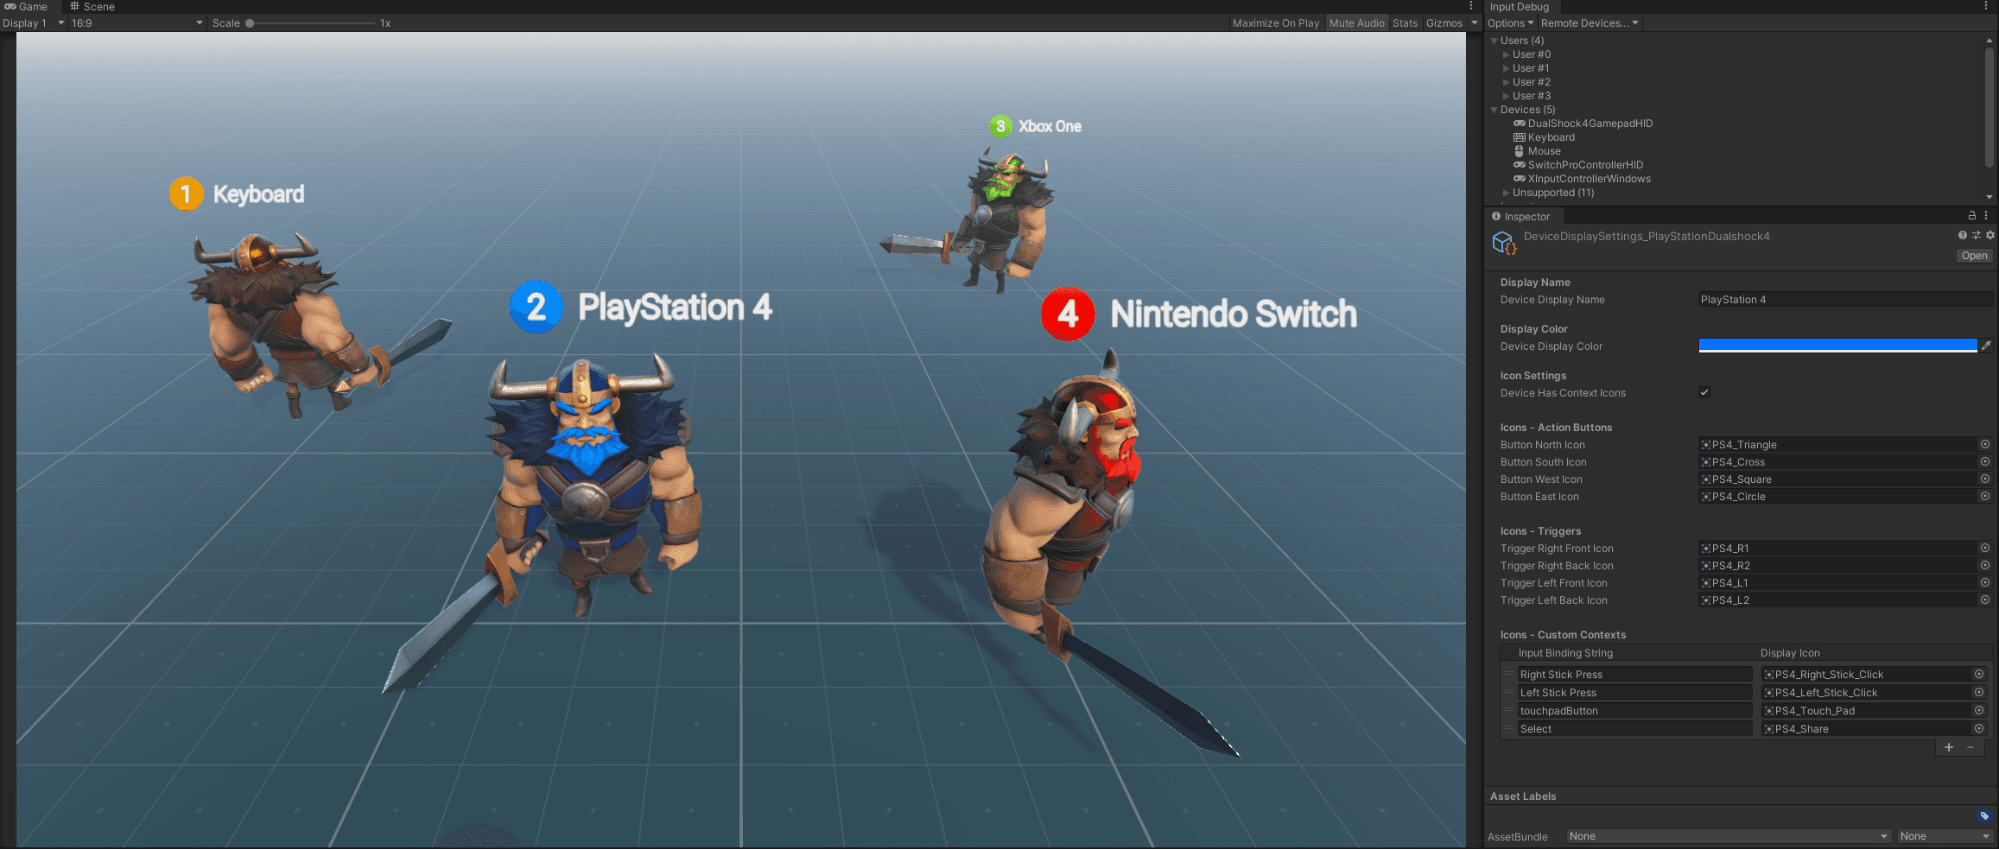Select Mouse in the Devices list
Viewport: 1999px width, 850px height.
tap(1544, 151)
